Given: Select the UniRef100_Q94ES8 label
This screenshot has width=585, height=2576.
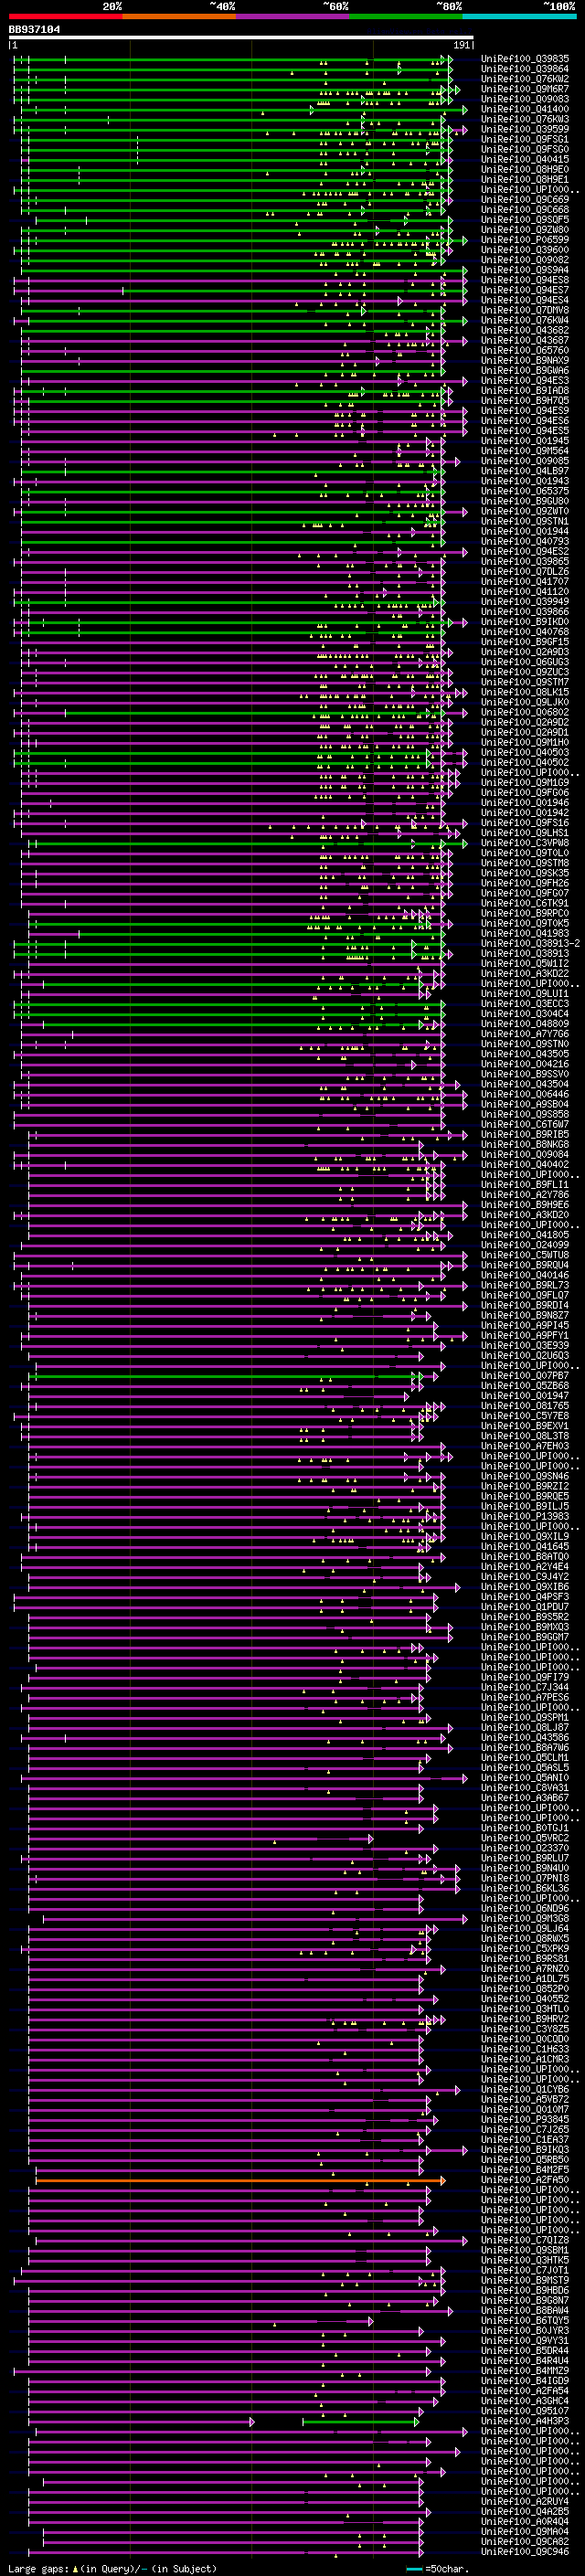Looking at the screenshot, I should [x=525, y=280].
